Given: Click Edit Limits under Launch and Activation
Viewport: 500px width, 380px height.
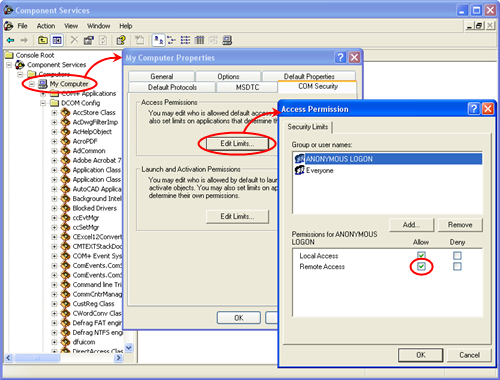Looking at the screenshot, I should point(237,217).
